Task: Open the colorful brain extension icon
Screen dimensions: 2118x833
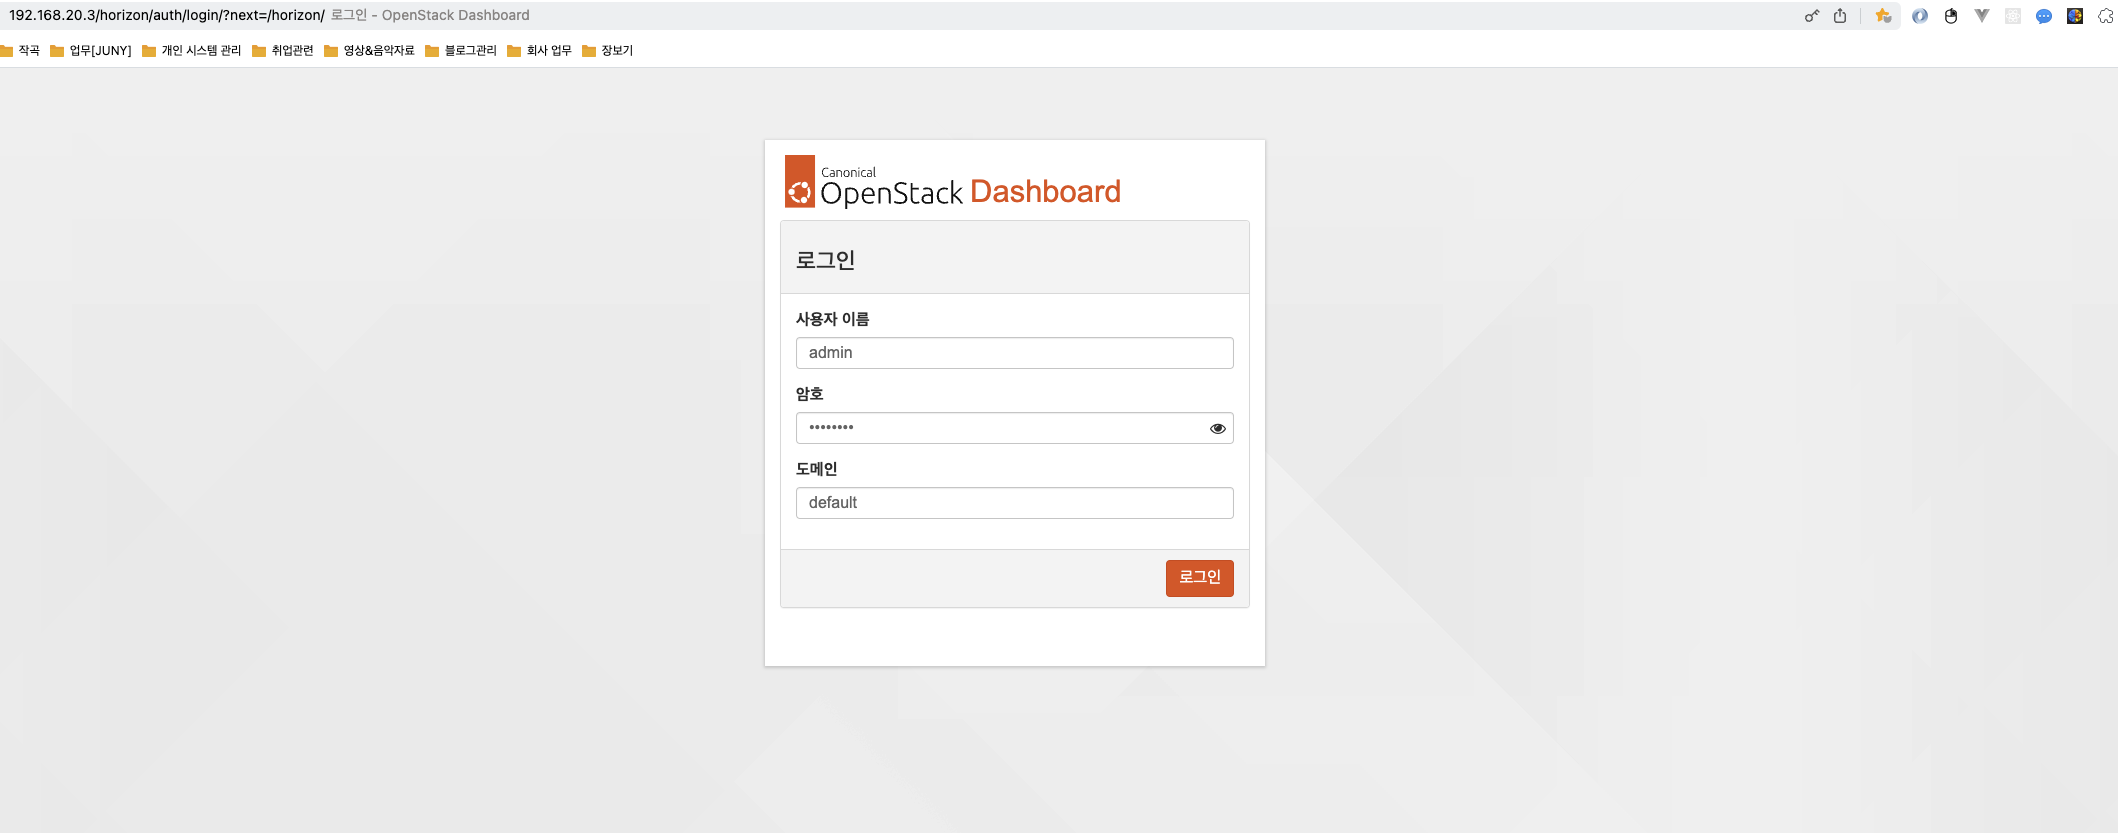Action: (x=2075, y=16)
